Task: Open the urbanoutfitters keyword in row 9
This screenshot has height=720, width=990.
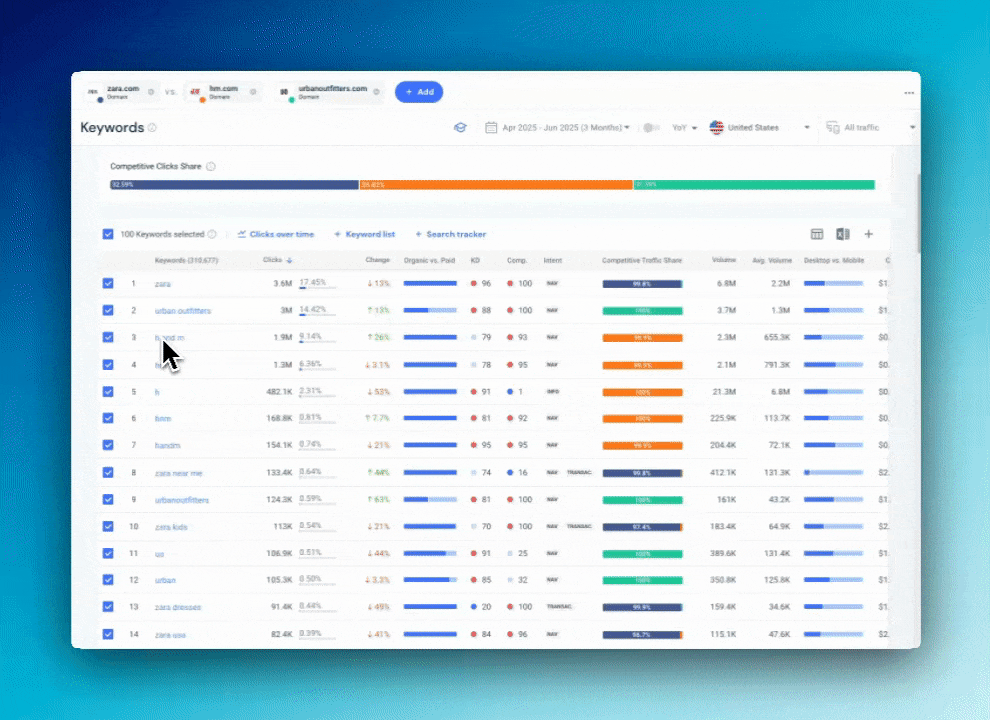Action: click(x=181, y=500)
